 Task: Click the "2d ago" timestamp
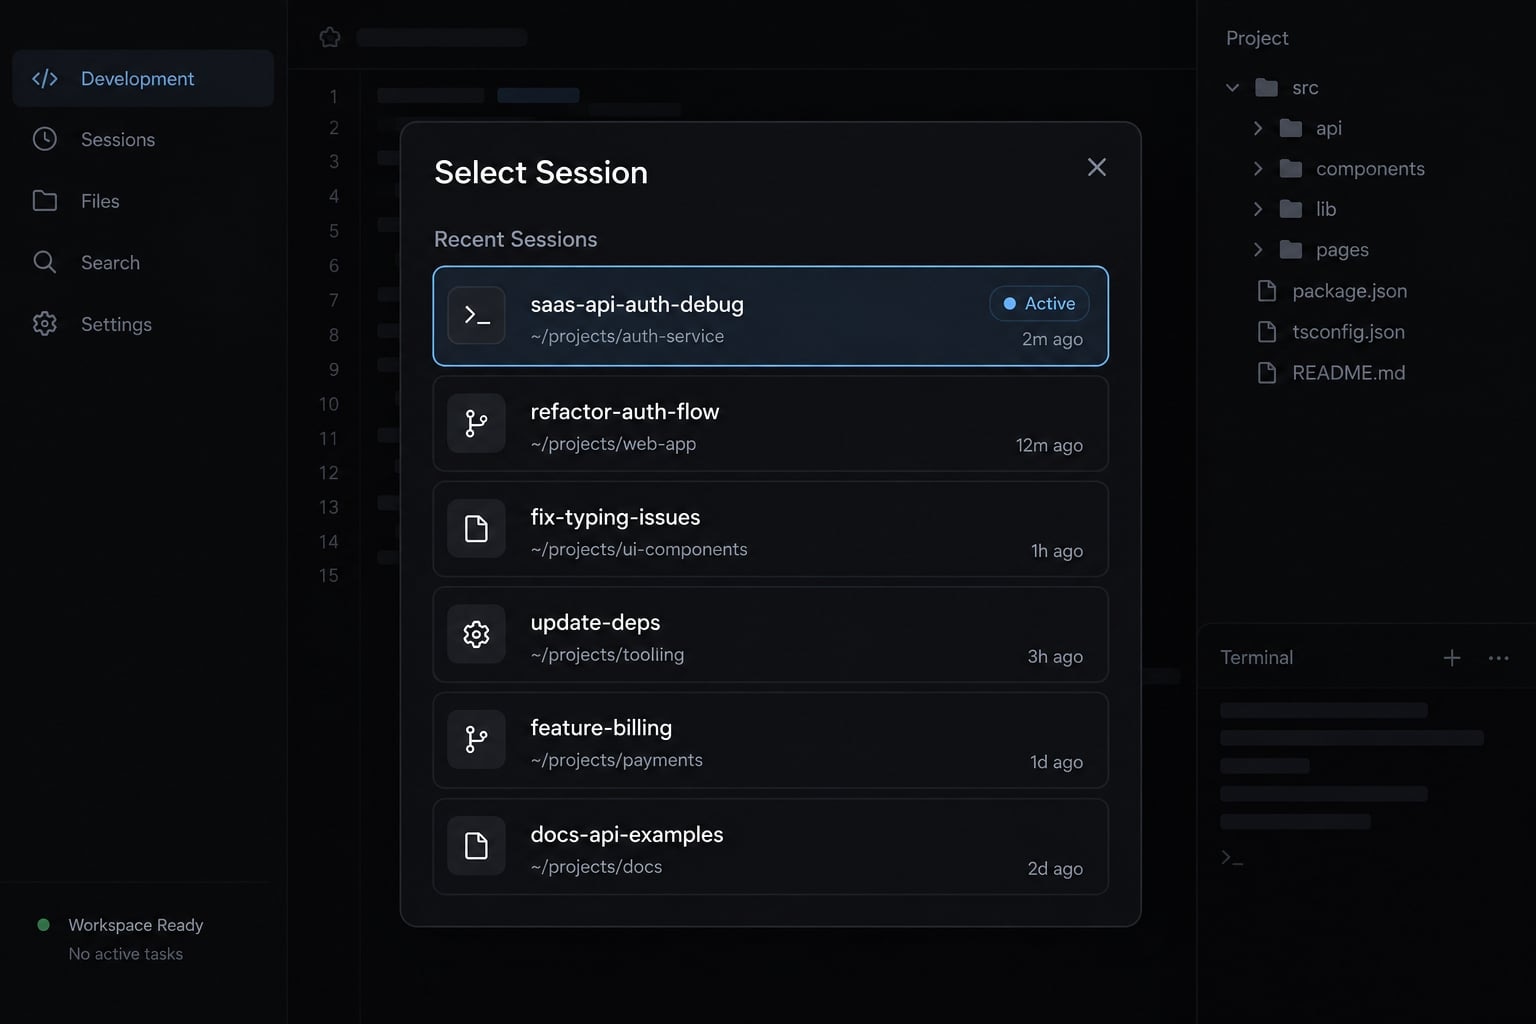[1055, 868]
